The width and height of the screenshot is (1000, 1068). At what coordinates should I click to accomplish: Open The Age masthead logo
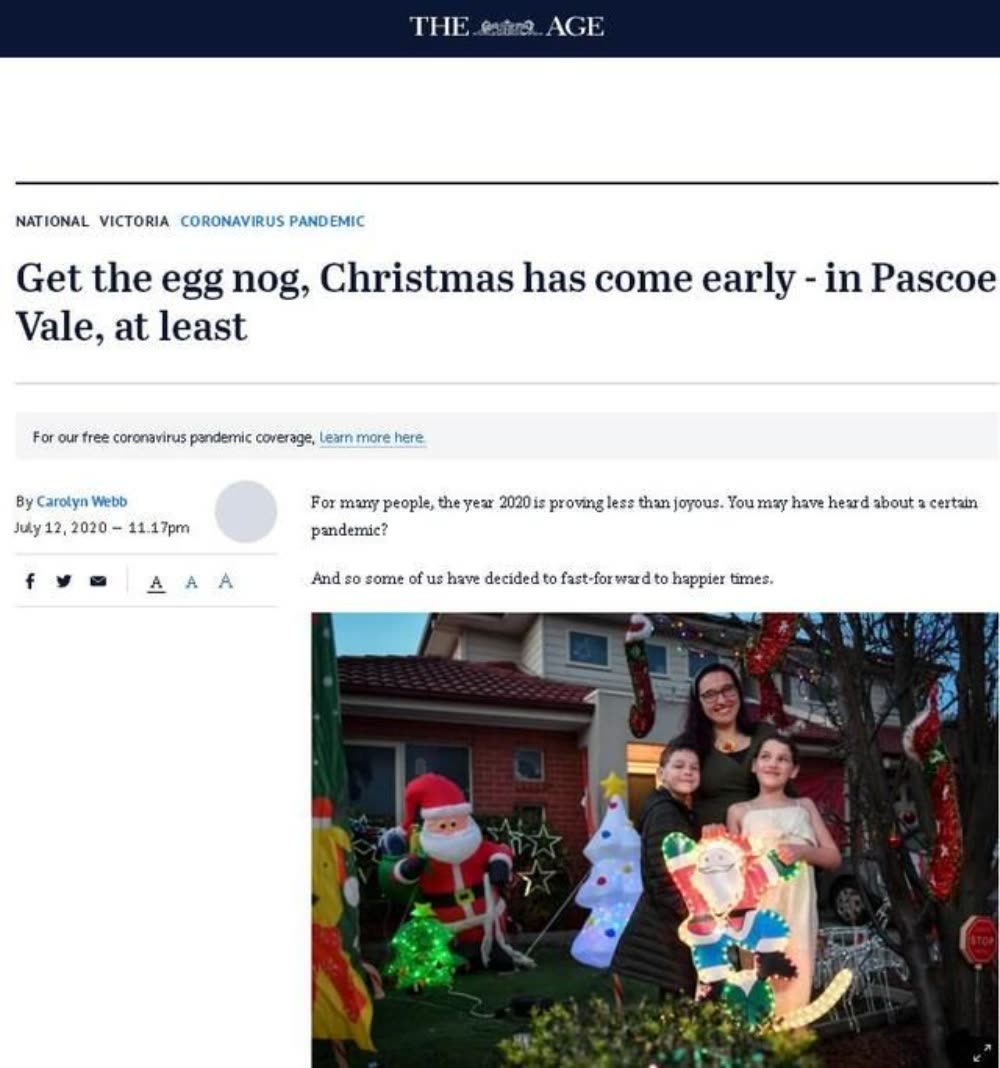coord(506,27)
